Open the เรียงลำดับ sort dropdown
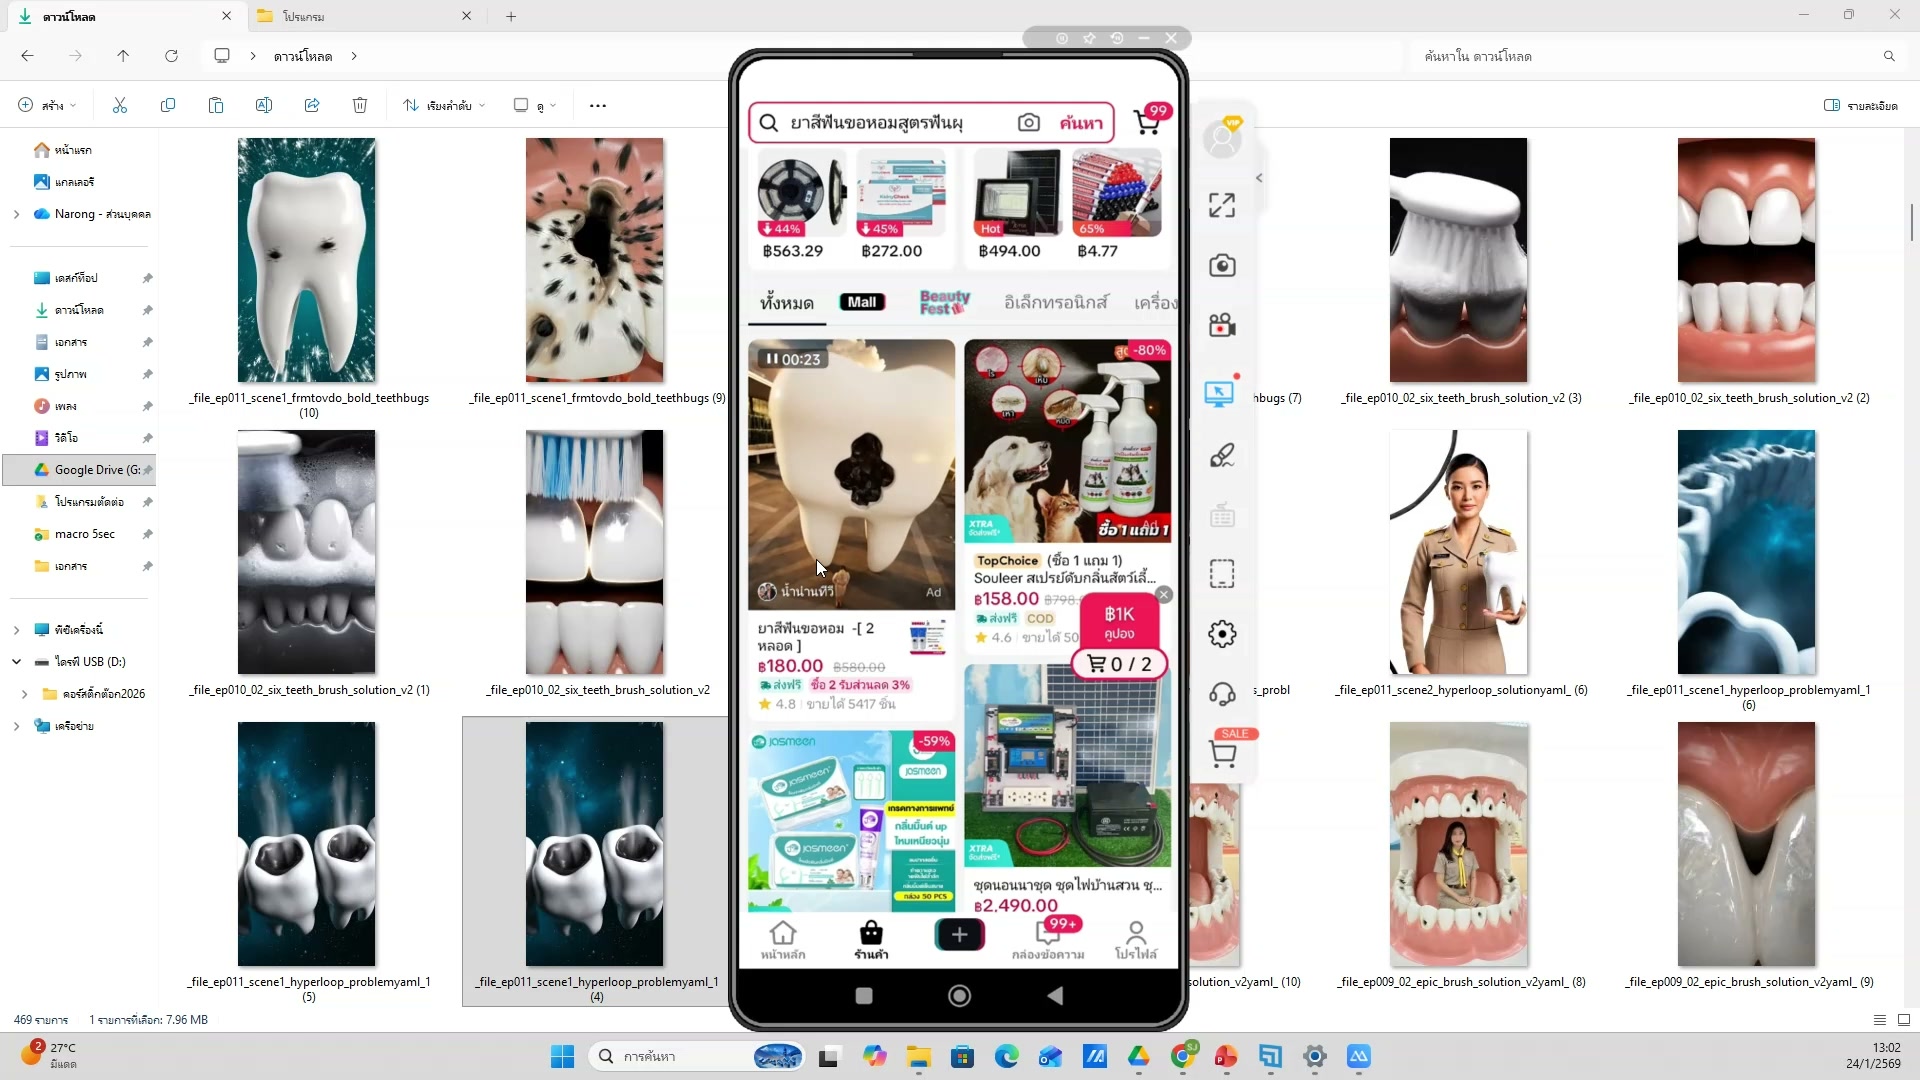This screenshot has width=1920, height=1080. (x=444, y=105)
